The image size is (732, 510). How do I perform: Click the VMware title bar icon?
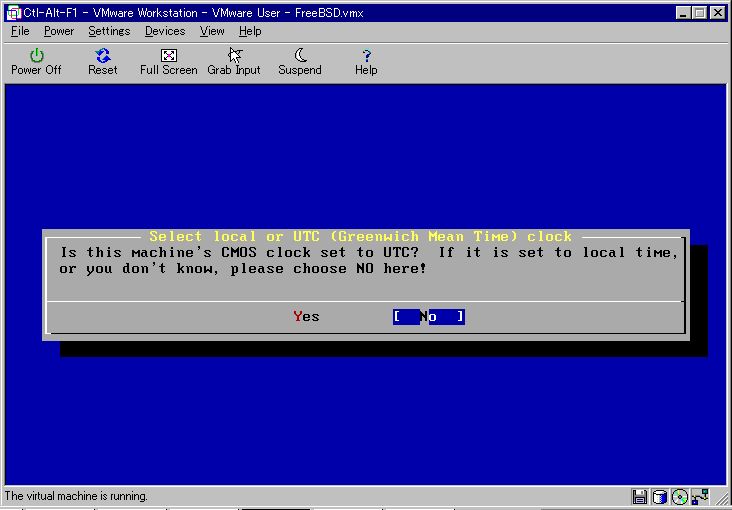14,13
